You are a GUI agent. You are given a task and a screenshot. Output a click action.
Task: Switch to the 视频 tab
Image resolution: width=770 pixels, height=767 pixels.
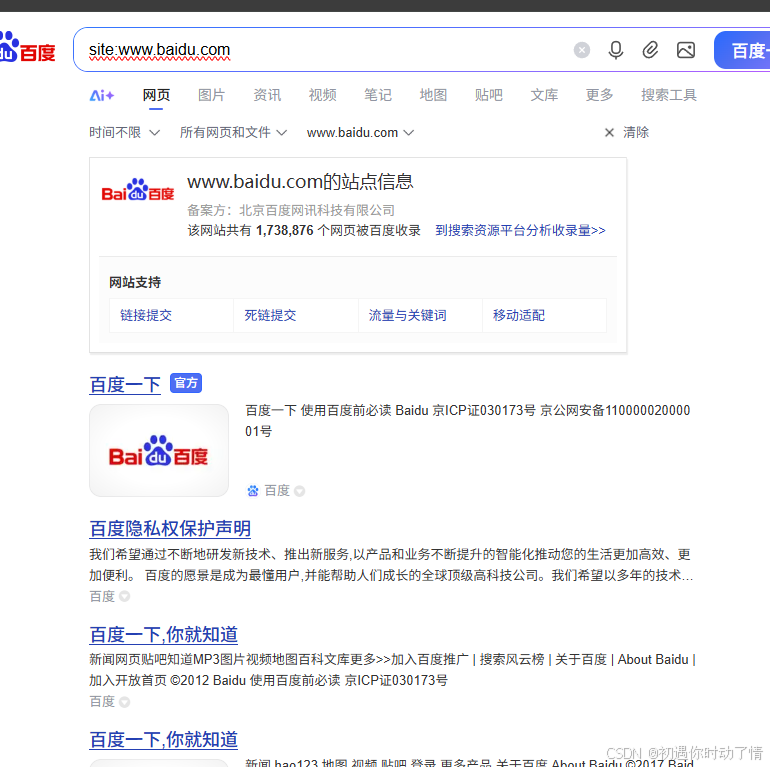pos(323,95)
